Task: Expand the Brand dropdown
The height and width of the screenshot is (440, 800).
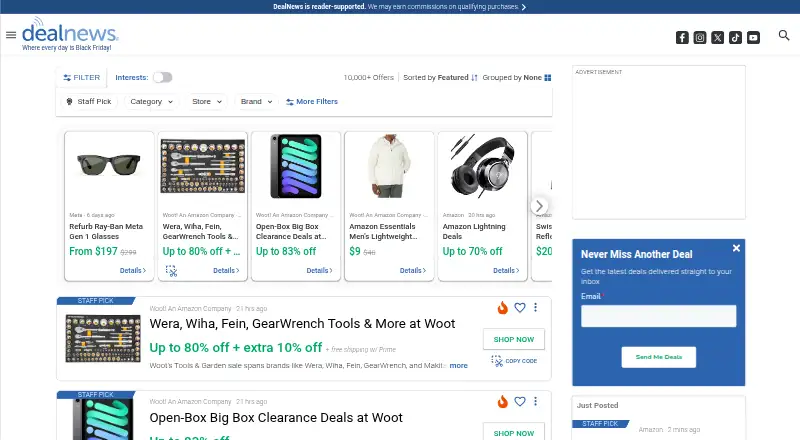Action: point(257,102)
